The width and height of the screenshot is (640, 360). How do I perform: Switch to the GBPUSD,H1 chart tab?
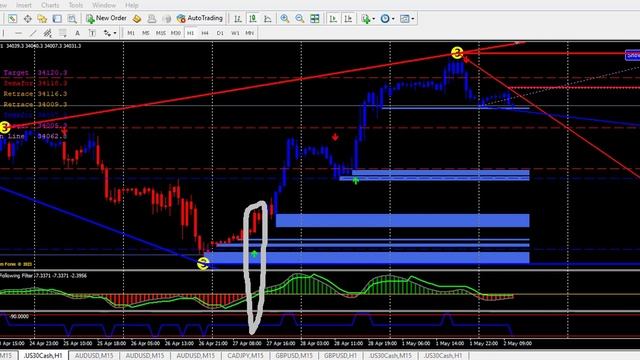[x=340, y=356]
